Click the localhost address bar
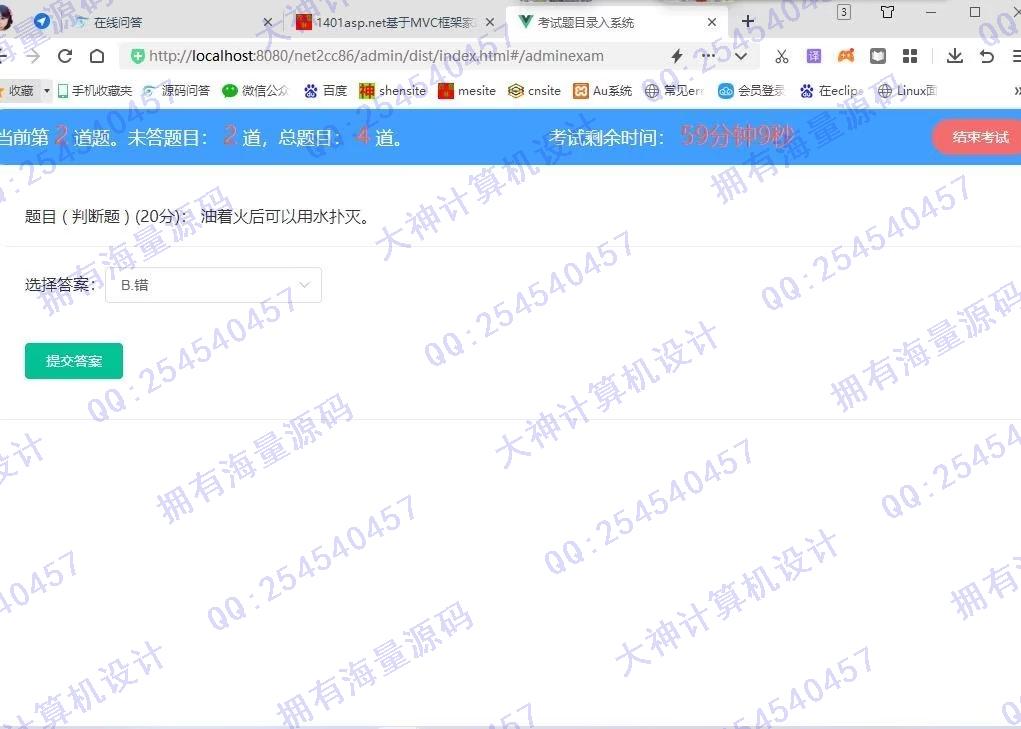 [376, 56]
